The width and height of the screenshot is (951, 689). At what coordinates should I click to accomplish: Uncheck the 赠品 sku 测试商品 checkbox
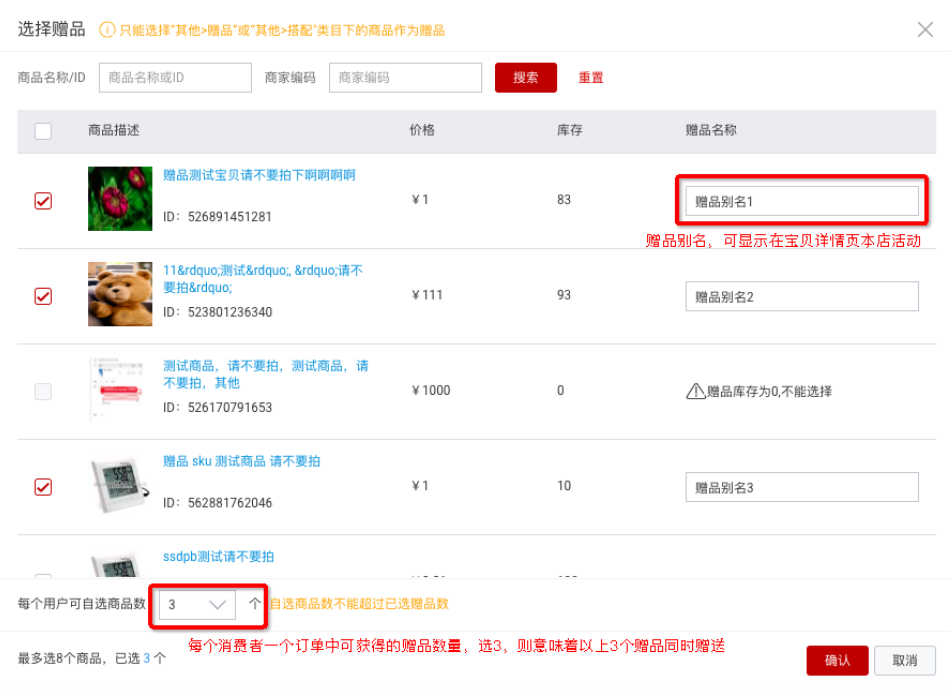click(x=43, y=487)
